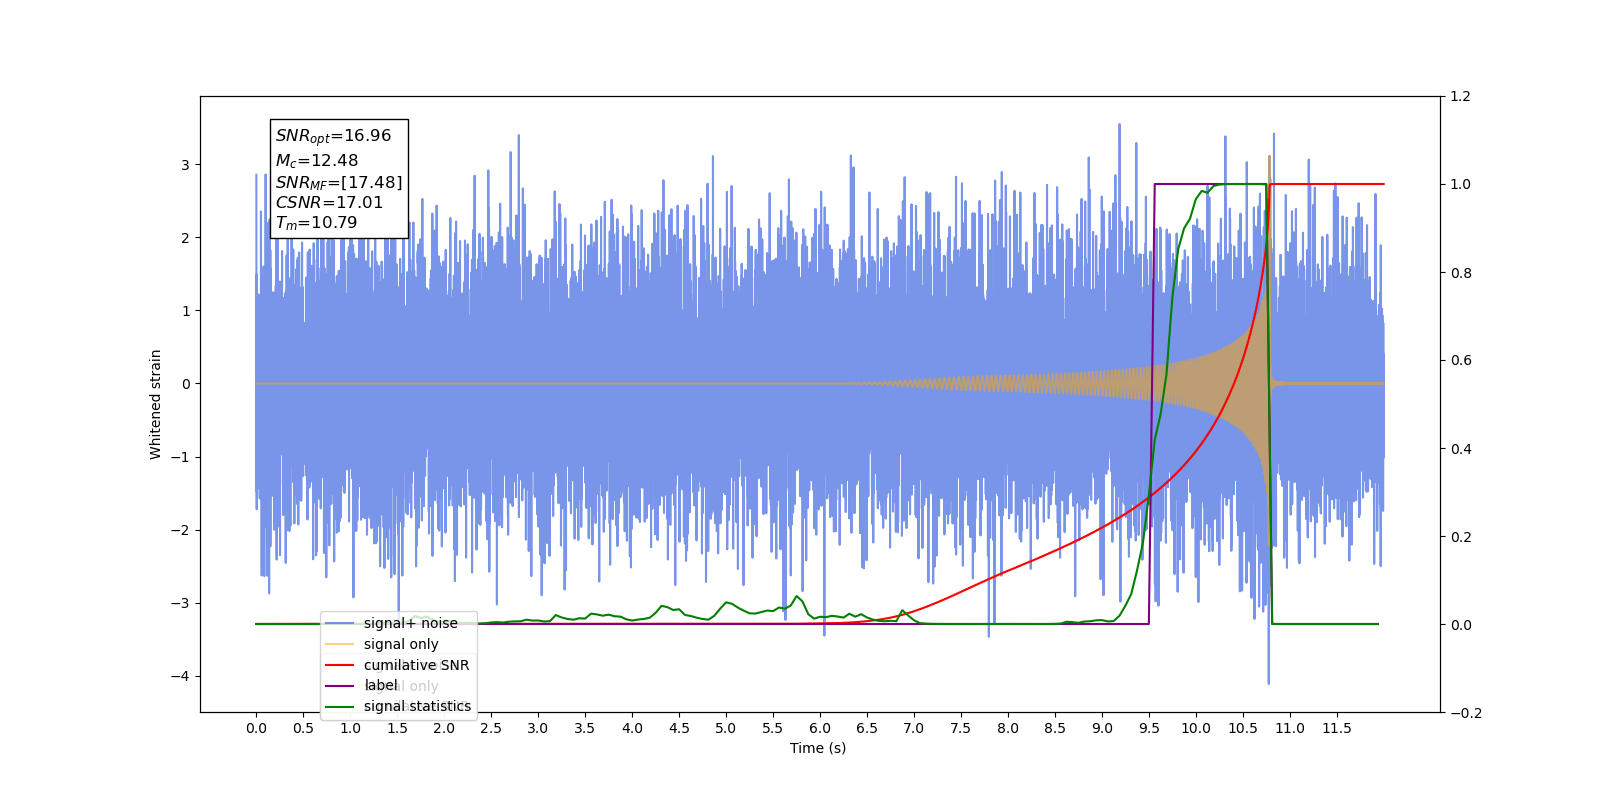Viewport: 1600px width, 800px height.
Task: Click the right-axis tick label 0.6
Action: [1461, 361]
